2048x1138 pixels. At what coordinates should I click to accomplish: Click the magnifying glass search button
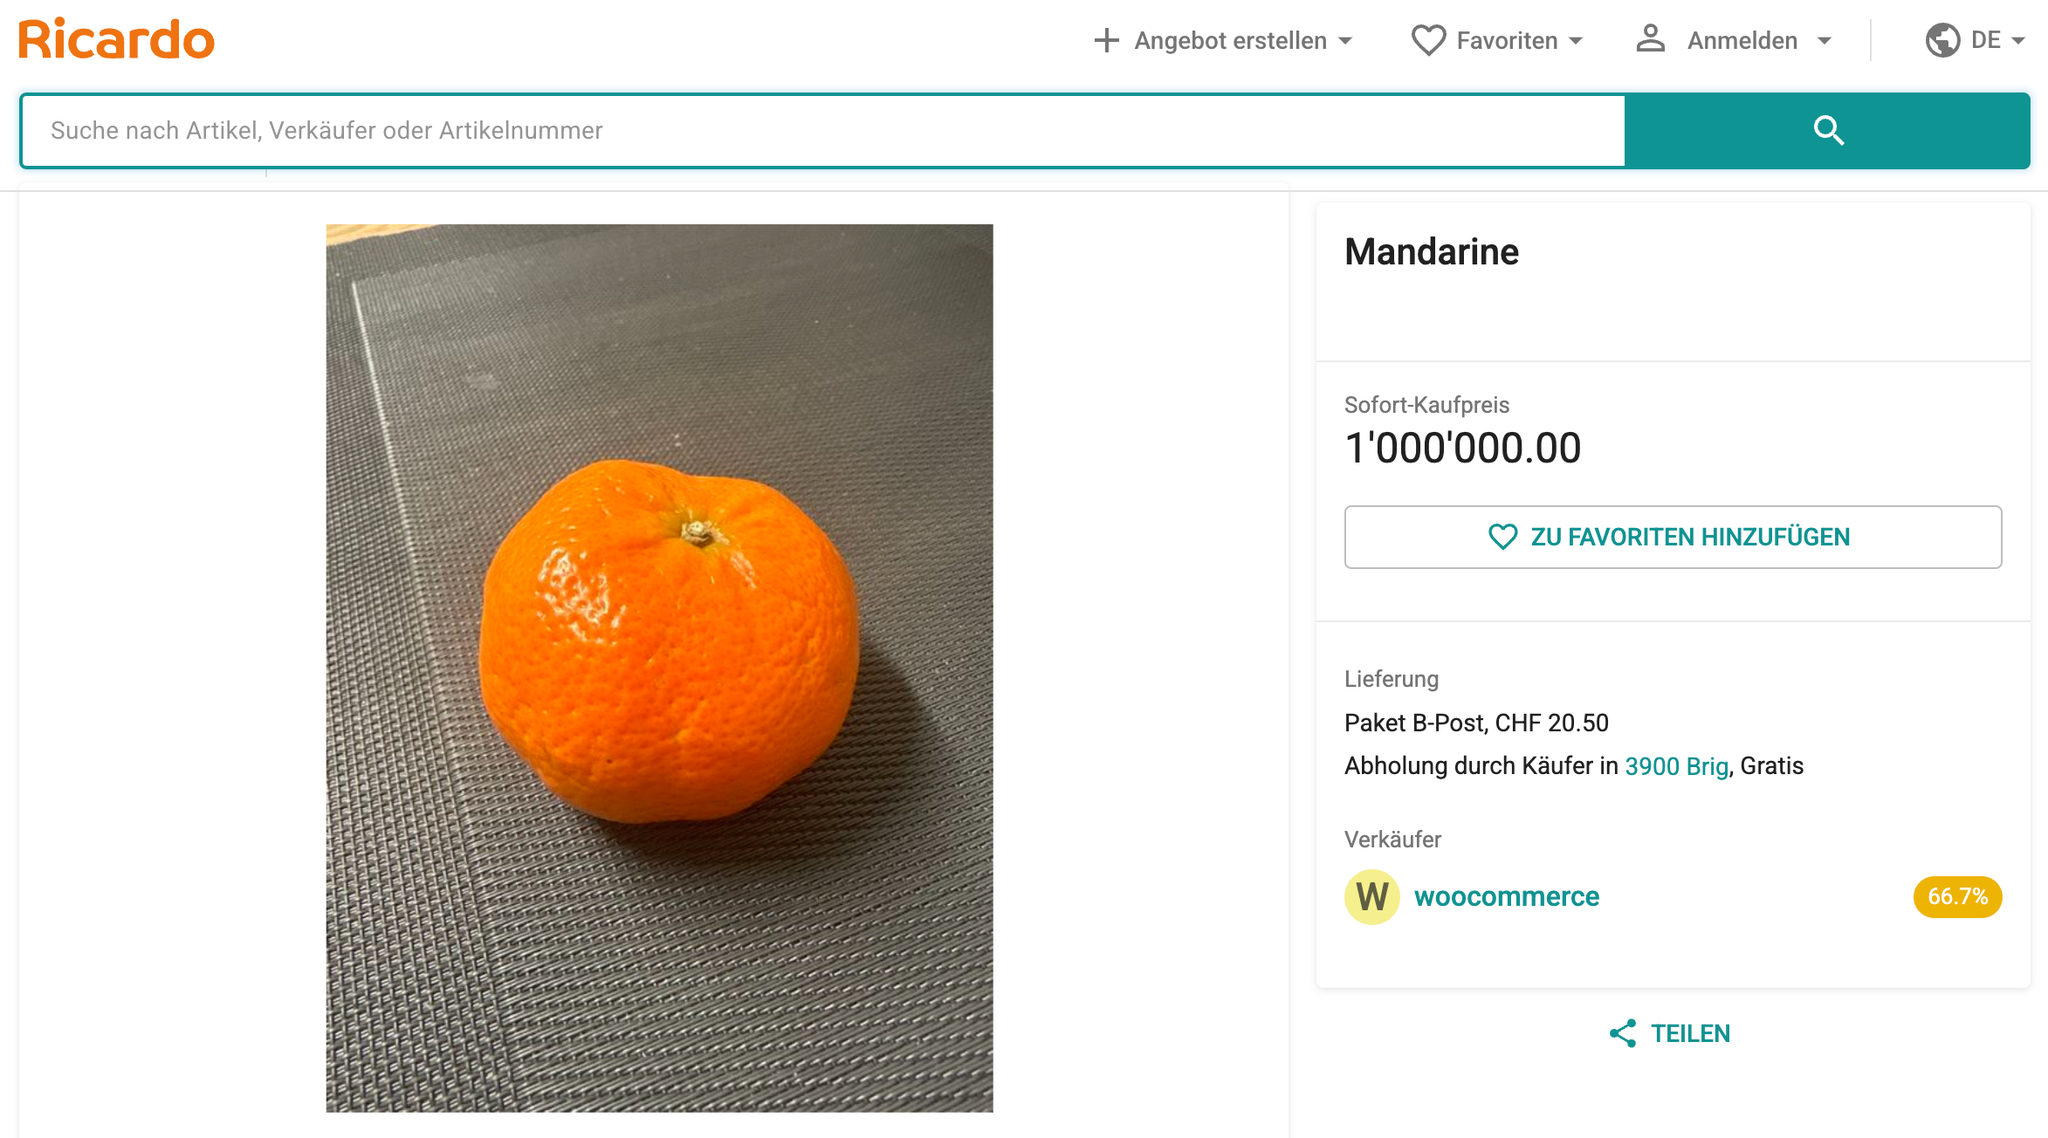pos(1827,131)
